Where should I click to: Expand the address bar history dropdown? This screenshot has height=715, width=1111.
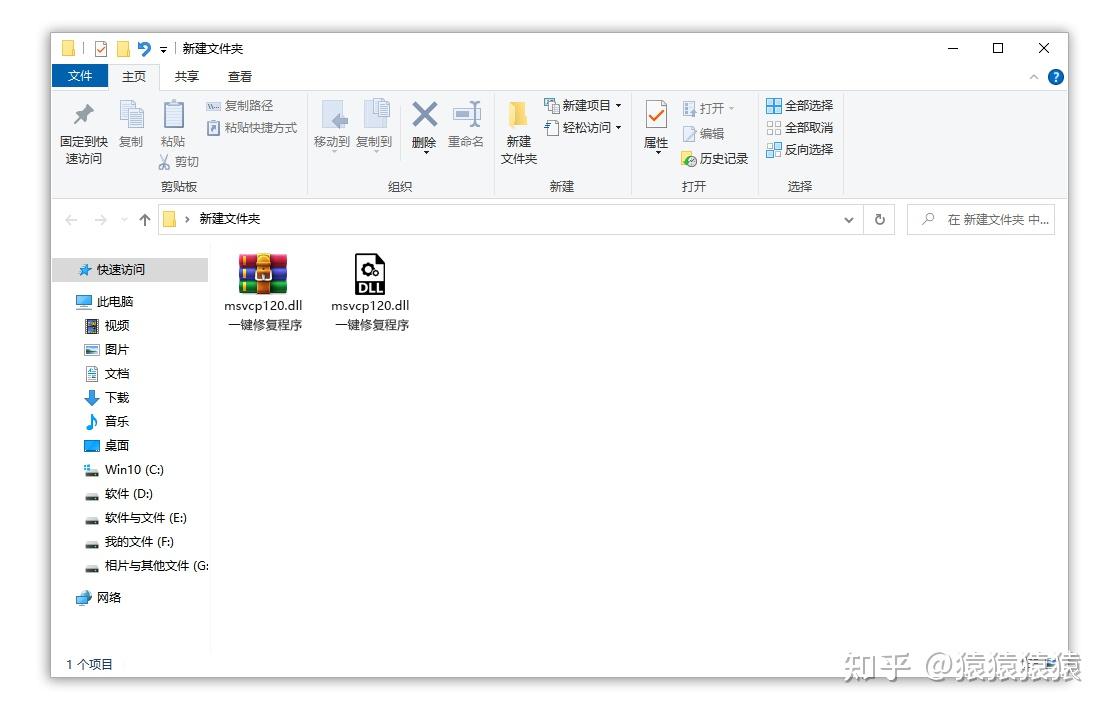coord(849,219)
